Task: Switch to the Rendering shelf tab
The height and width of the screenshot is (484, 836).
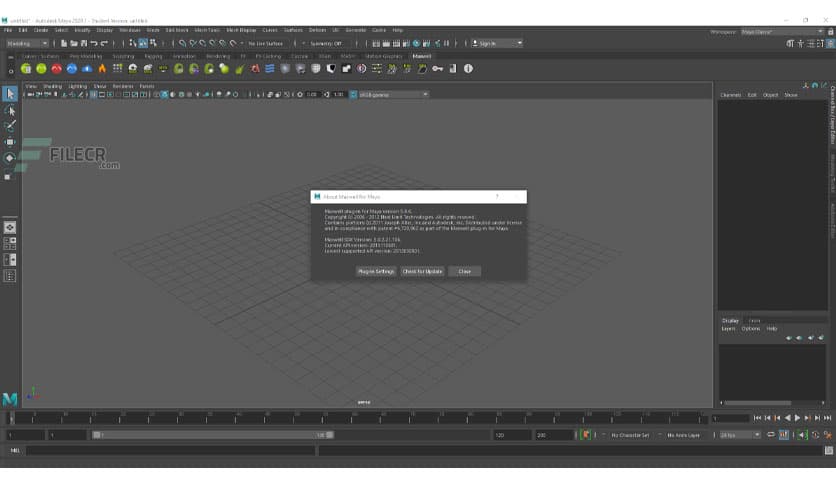Action: (x=218, y=56)
